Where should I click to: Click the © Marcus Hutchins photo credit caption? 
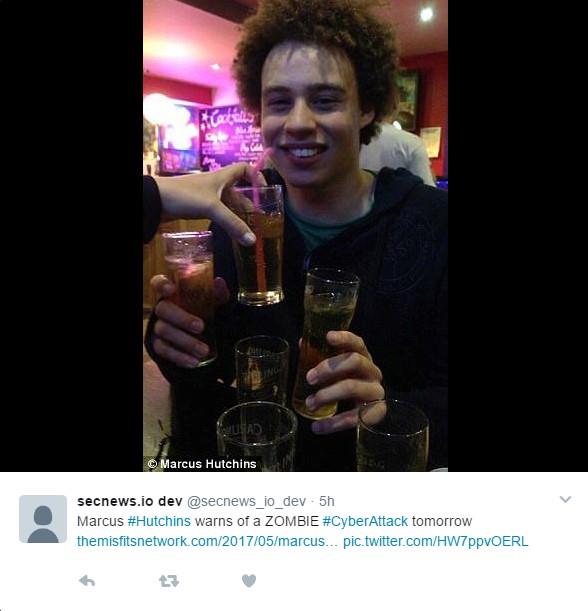point(202,464)
